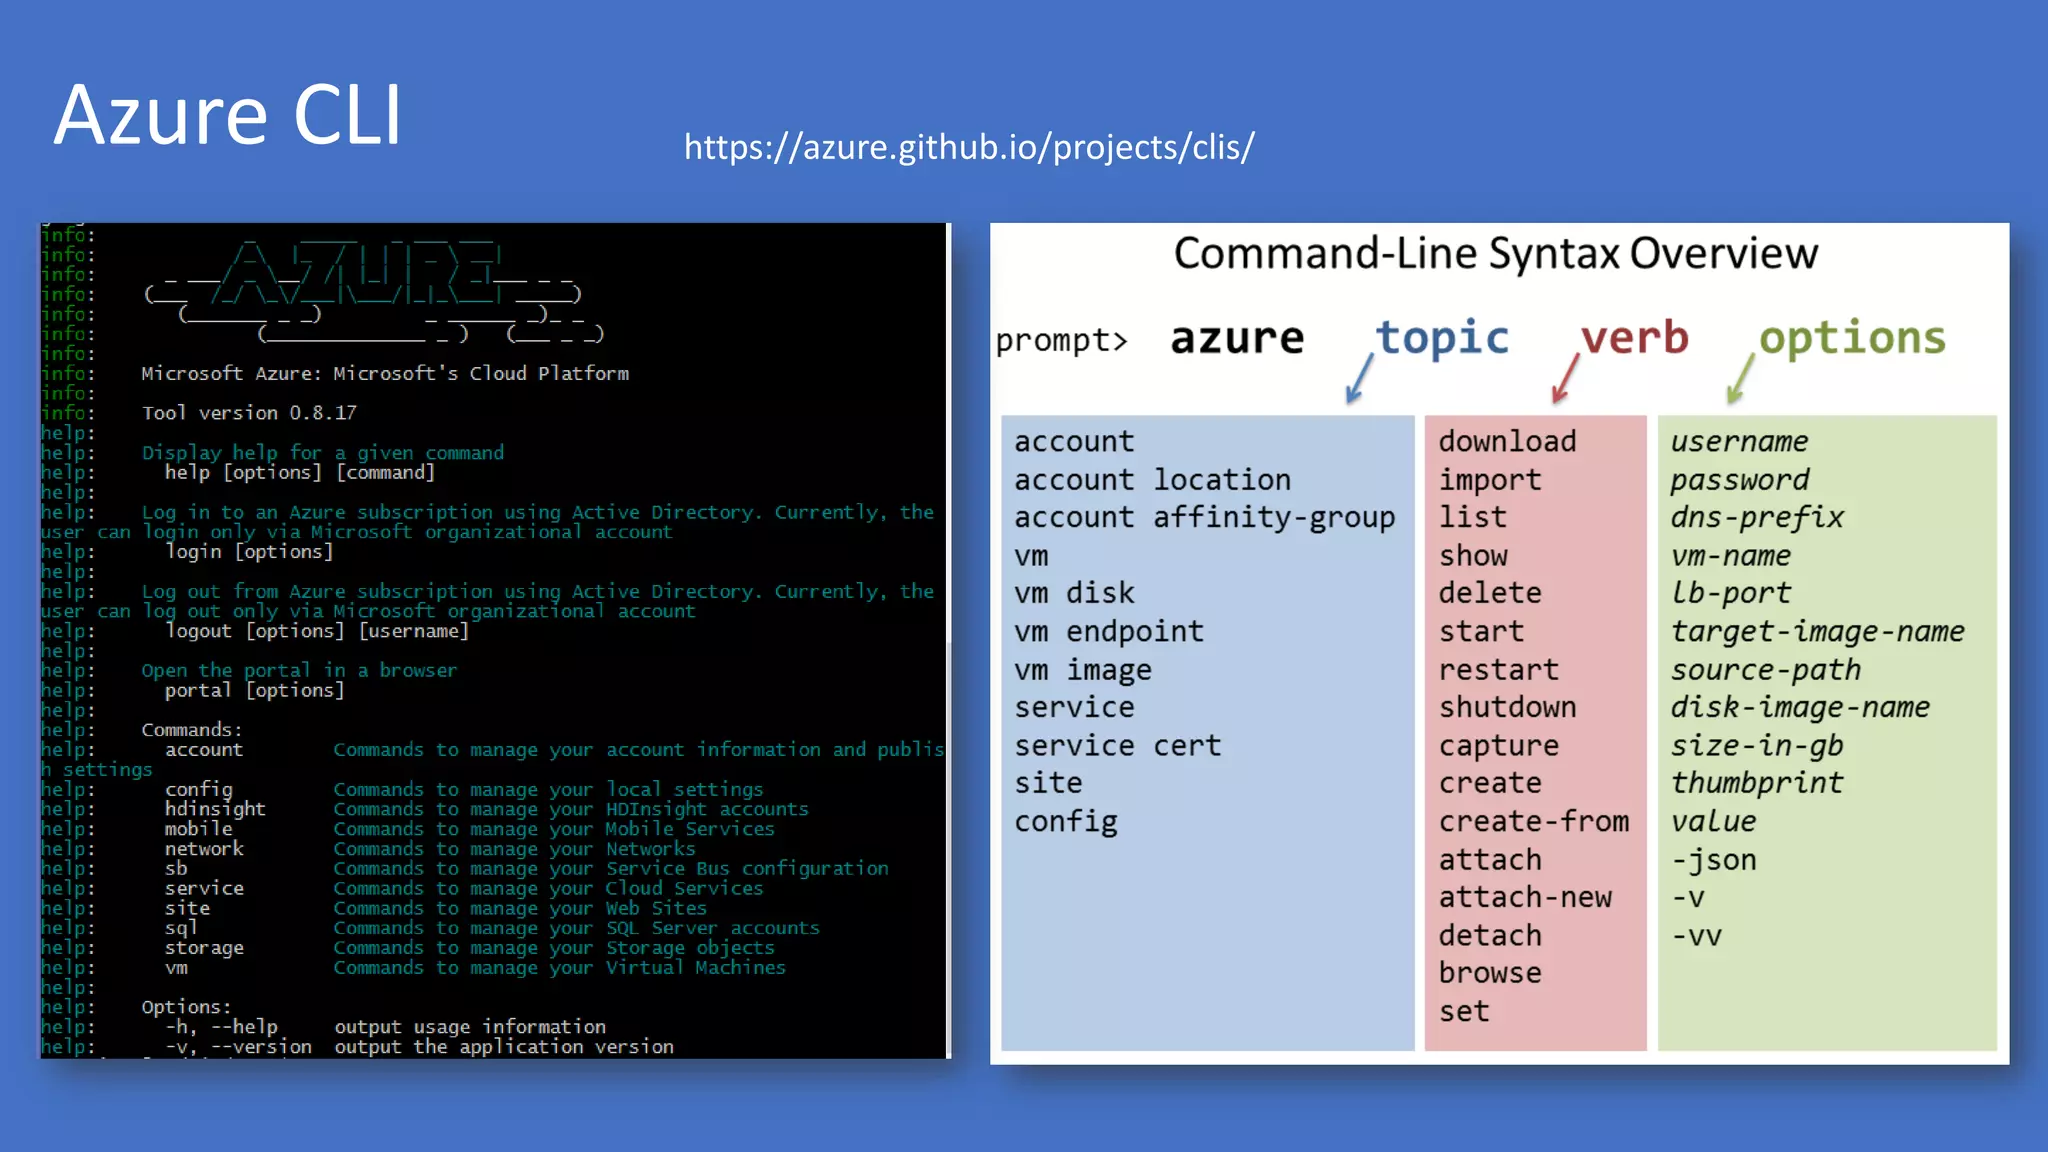Viewport: 2048px width, 1152px height.
Task: Click the 'list' verb
Action: tap(1473, 518)
